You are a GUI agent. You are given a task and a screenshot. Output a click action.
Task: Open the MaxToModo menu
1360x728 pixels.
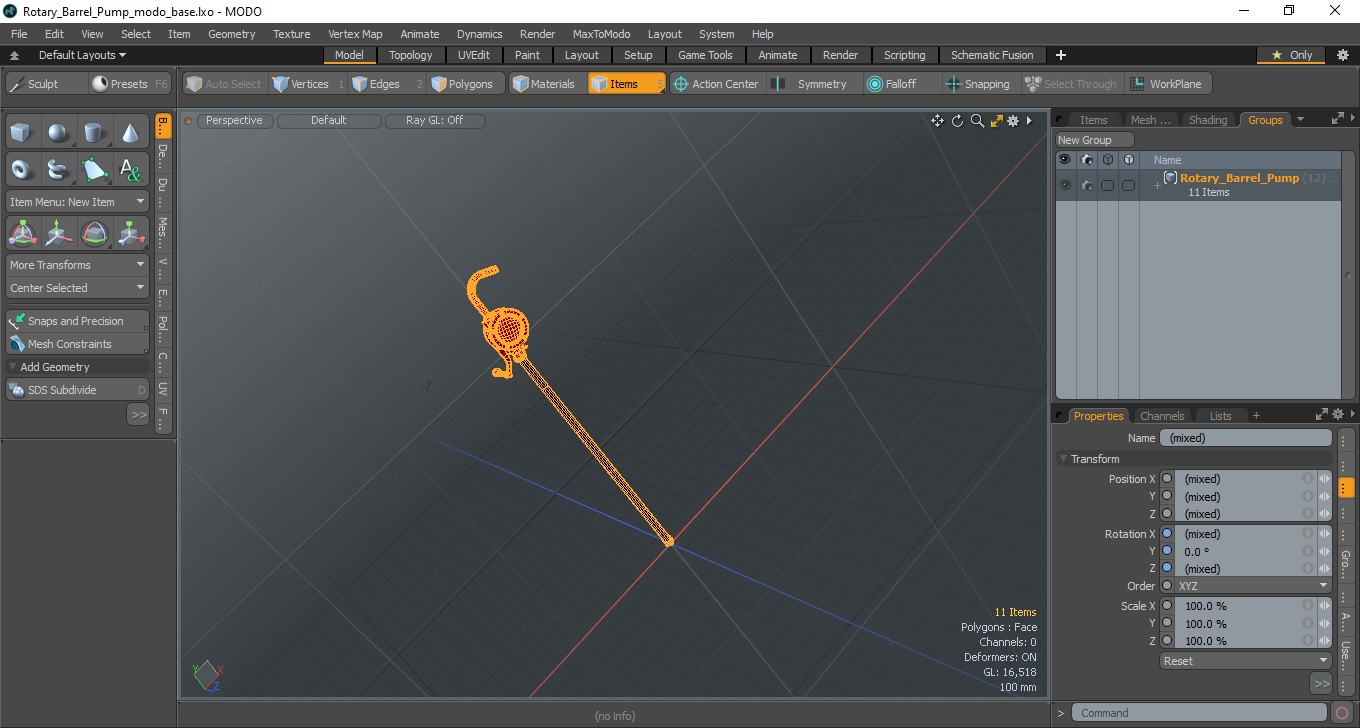coord(601,34)
